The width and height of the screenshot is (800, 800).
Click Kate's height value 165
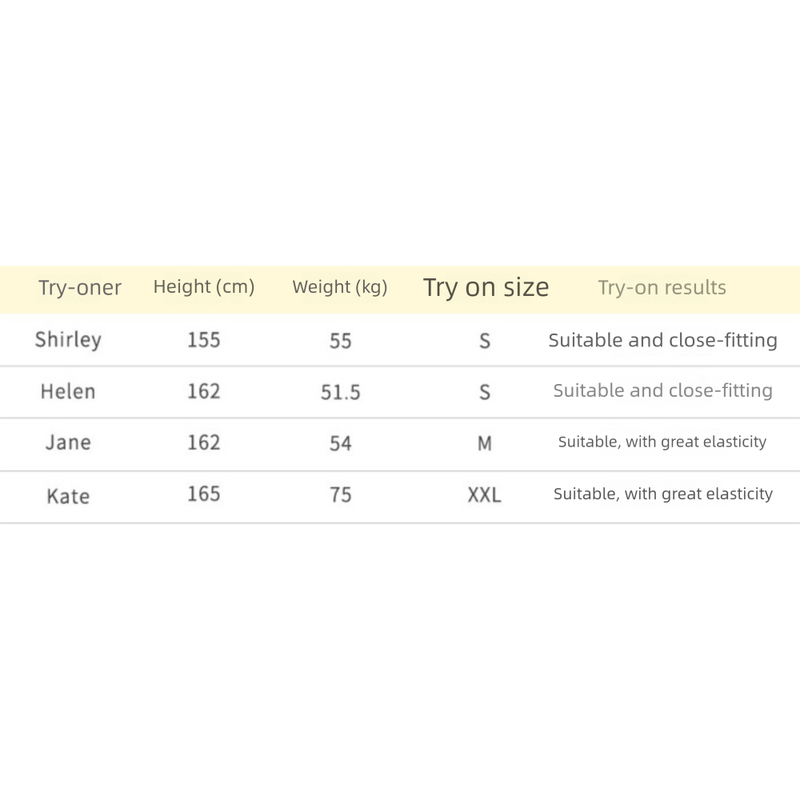204,494
